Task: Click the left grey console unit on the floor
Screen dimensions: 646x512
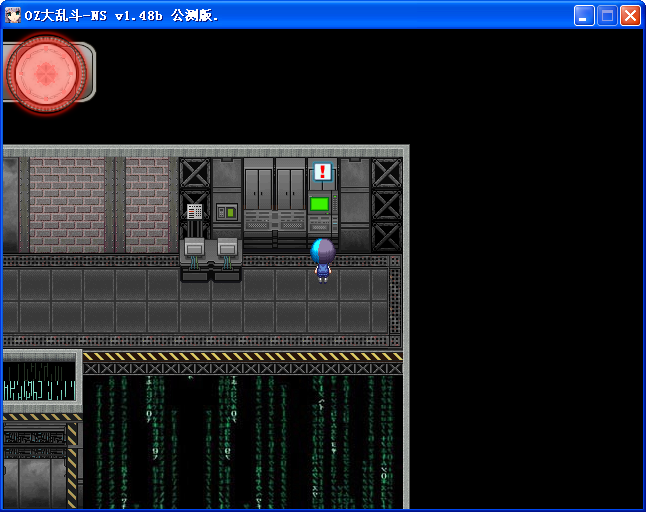Action: (x=194, y=260)
